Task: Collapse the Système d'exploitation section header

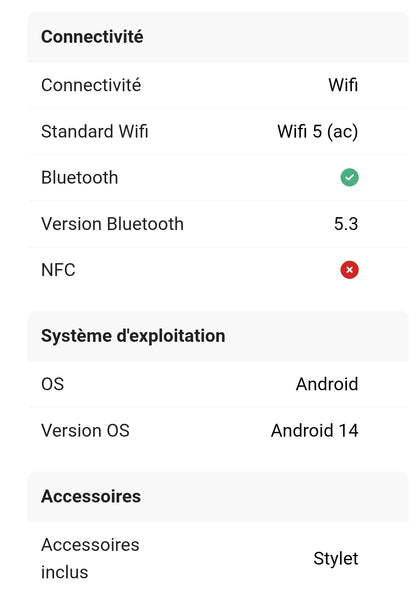Action: pos(218,336)
